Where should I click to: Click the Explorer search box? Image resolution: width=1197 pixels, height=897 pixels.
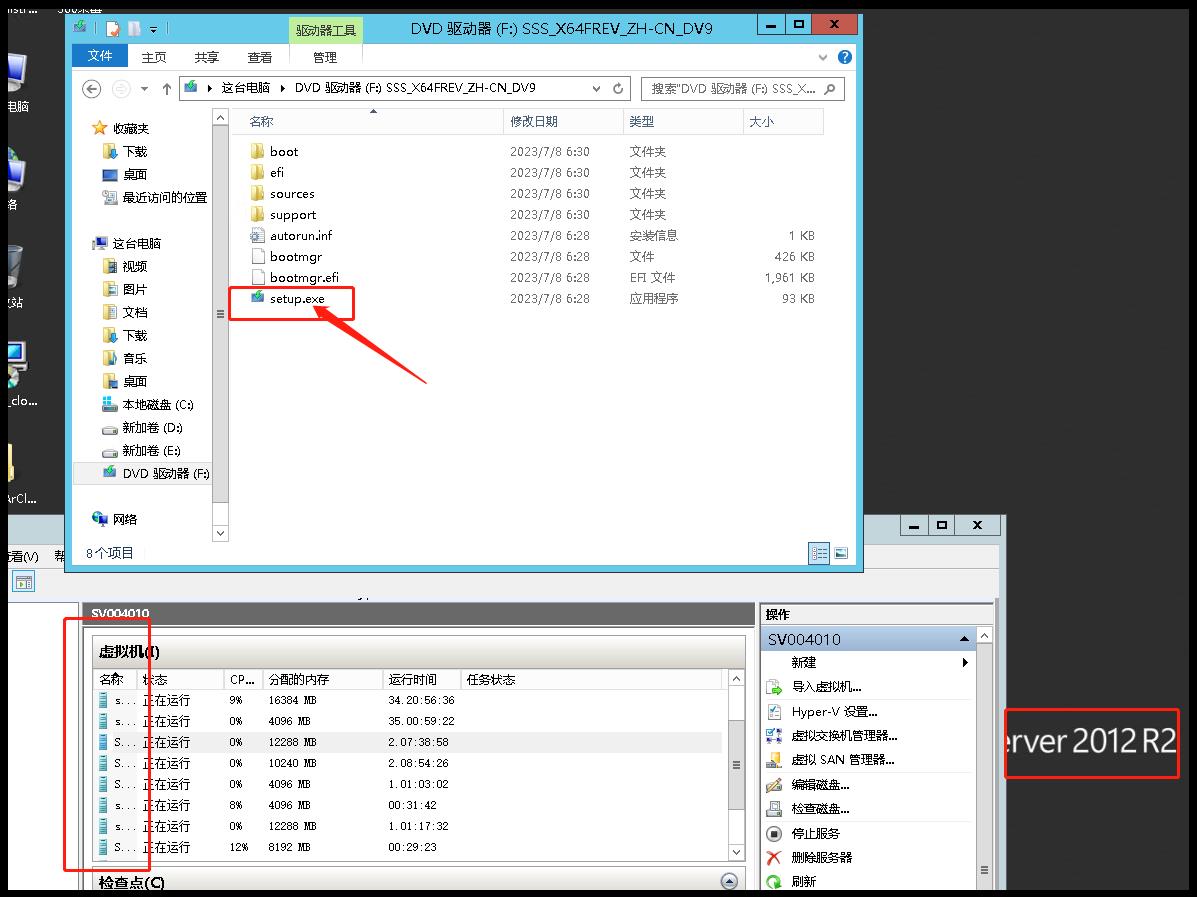[x=742, y=89]
